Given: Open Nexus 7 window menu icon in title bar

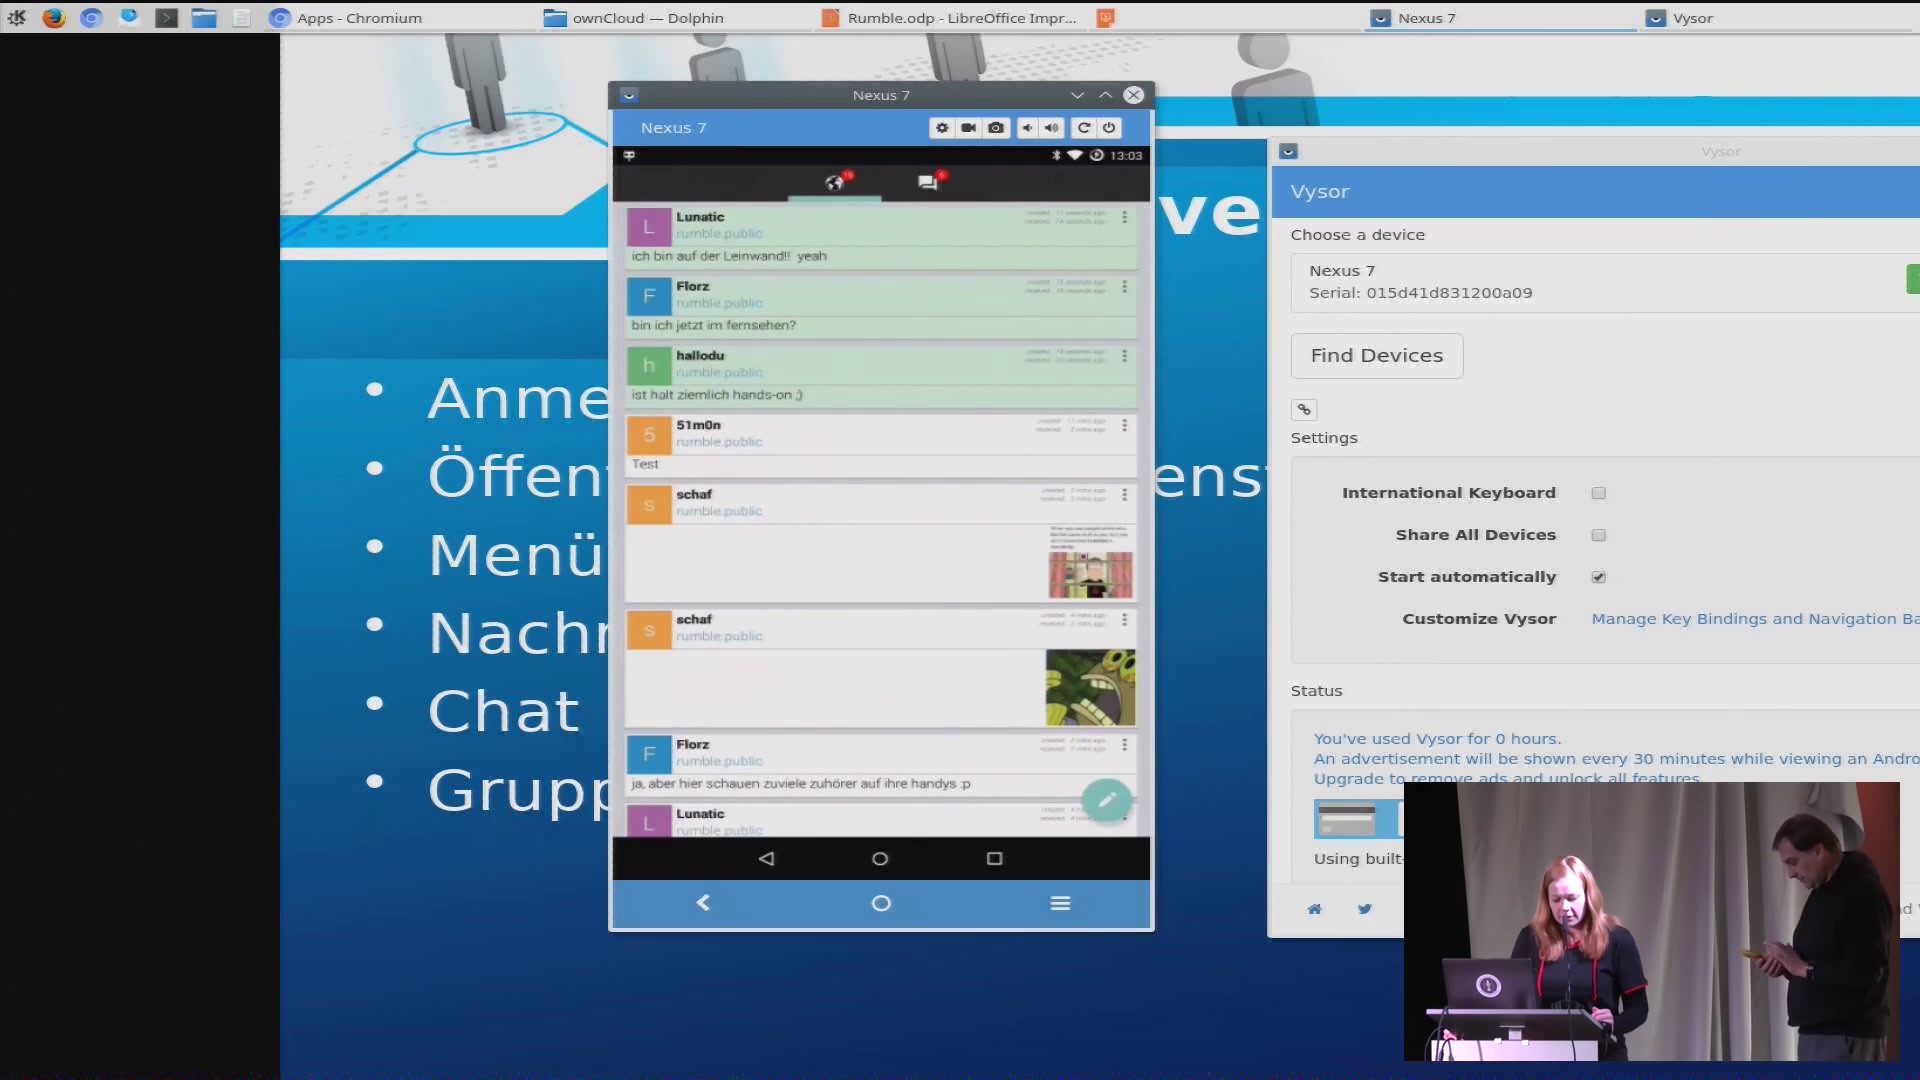Looking at the screenshot, I should [x=629, y=95].
